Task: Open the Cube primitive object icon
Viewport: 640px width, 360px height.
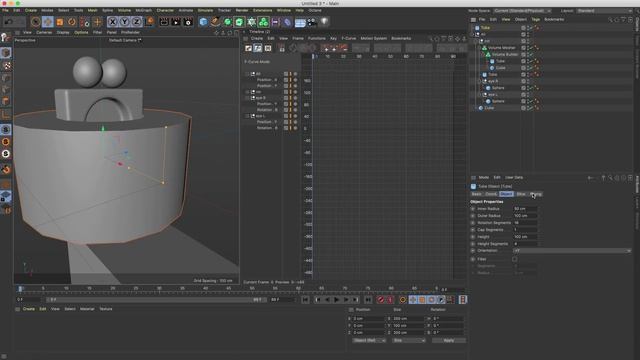Action: [x=203, y=22]
